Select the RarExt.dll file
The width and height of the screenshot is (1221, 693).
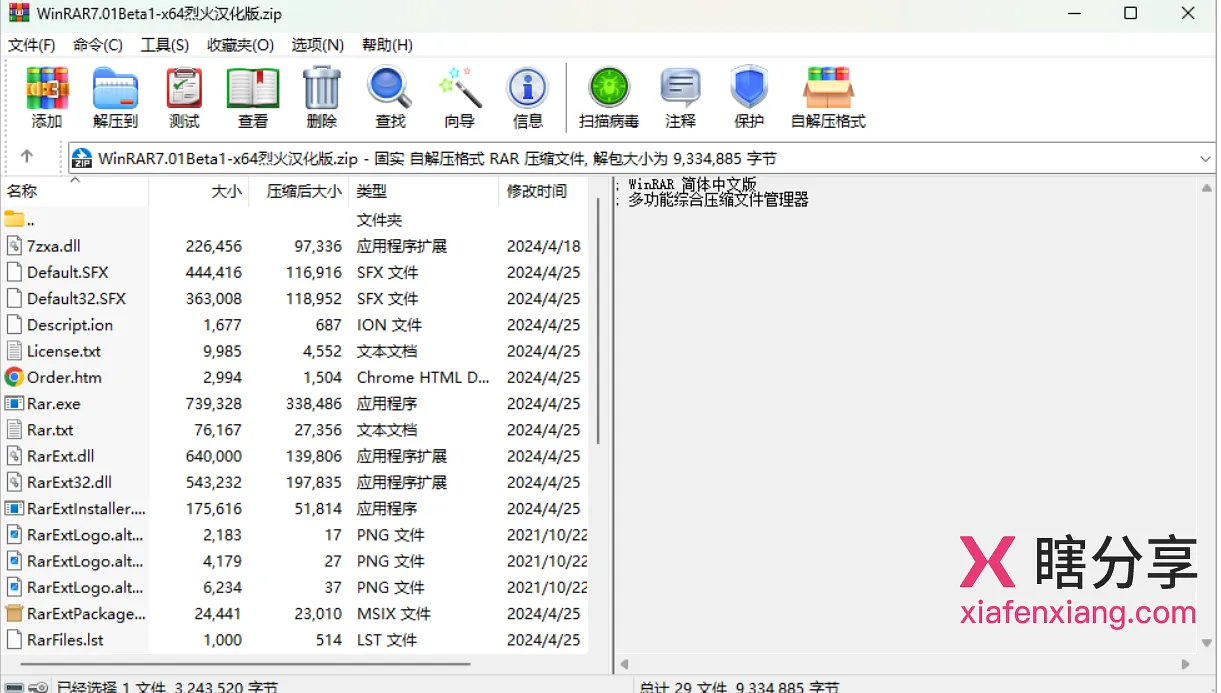click(61, 456)
